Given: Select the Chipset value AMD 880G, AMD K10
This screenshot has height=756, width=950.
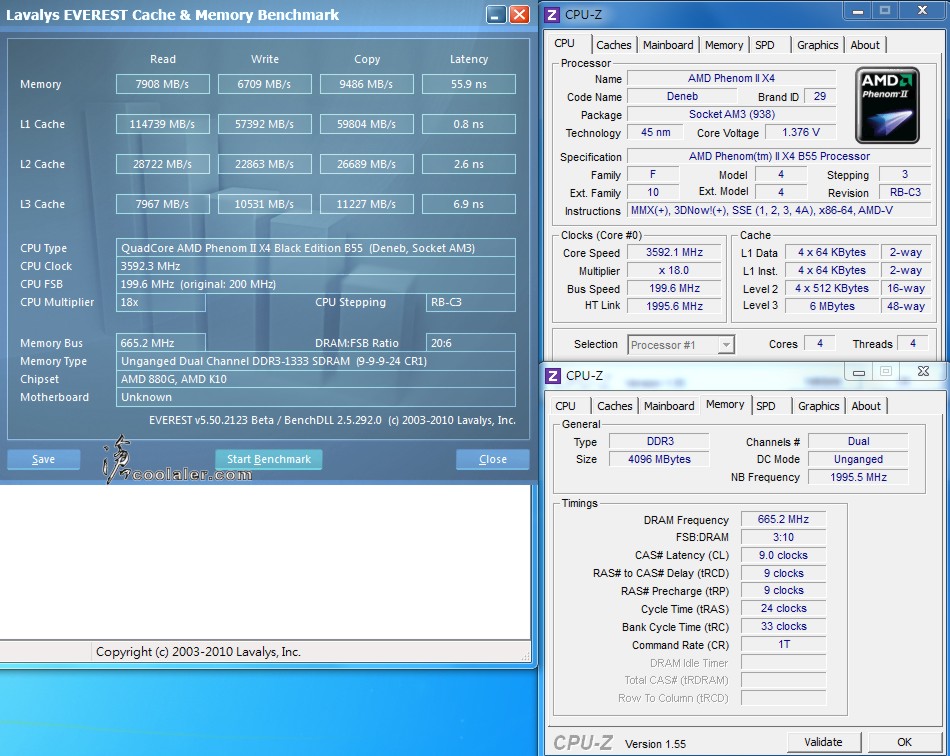Looking at the screenshot, I should [x=316, y=379].
